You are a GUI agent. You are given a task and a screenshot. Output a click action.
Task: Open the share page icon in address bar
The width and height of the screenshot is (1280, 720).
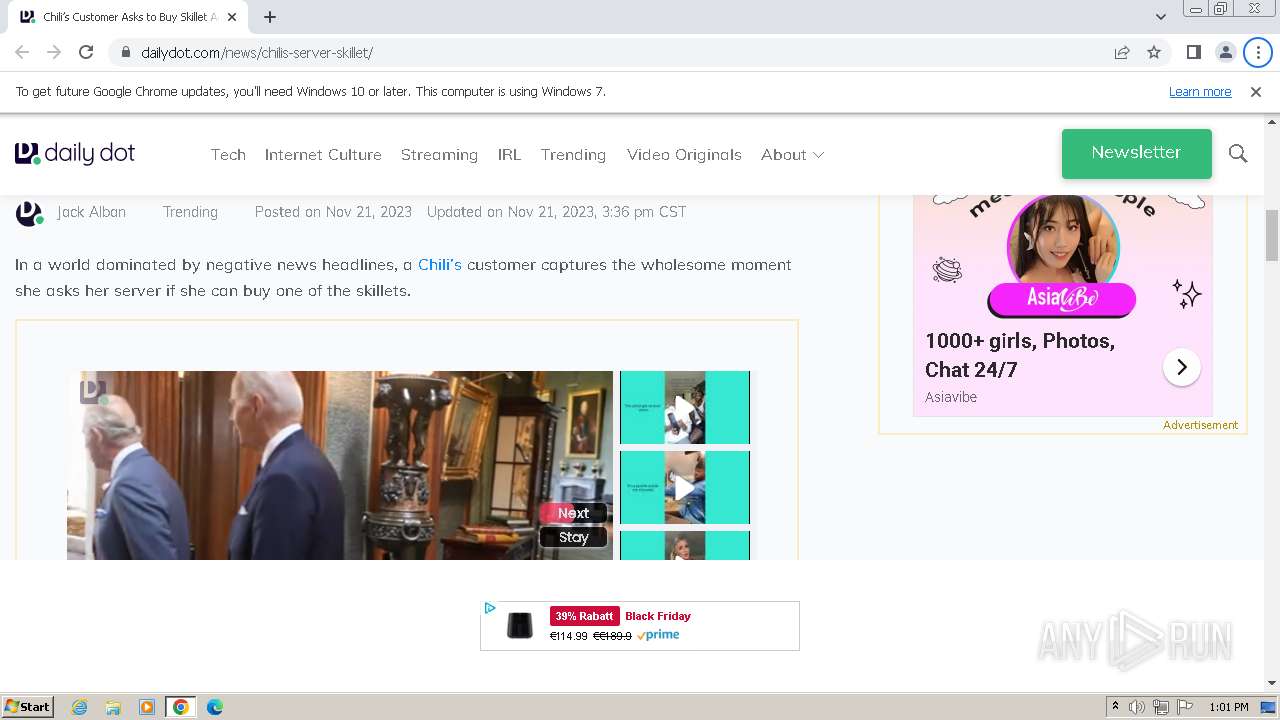tap(1122, 52)
